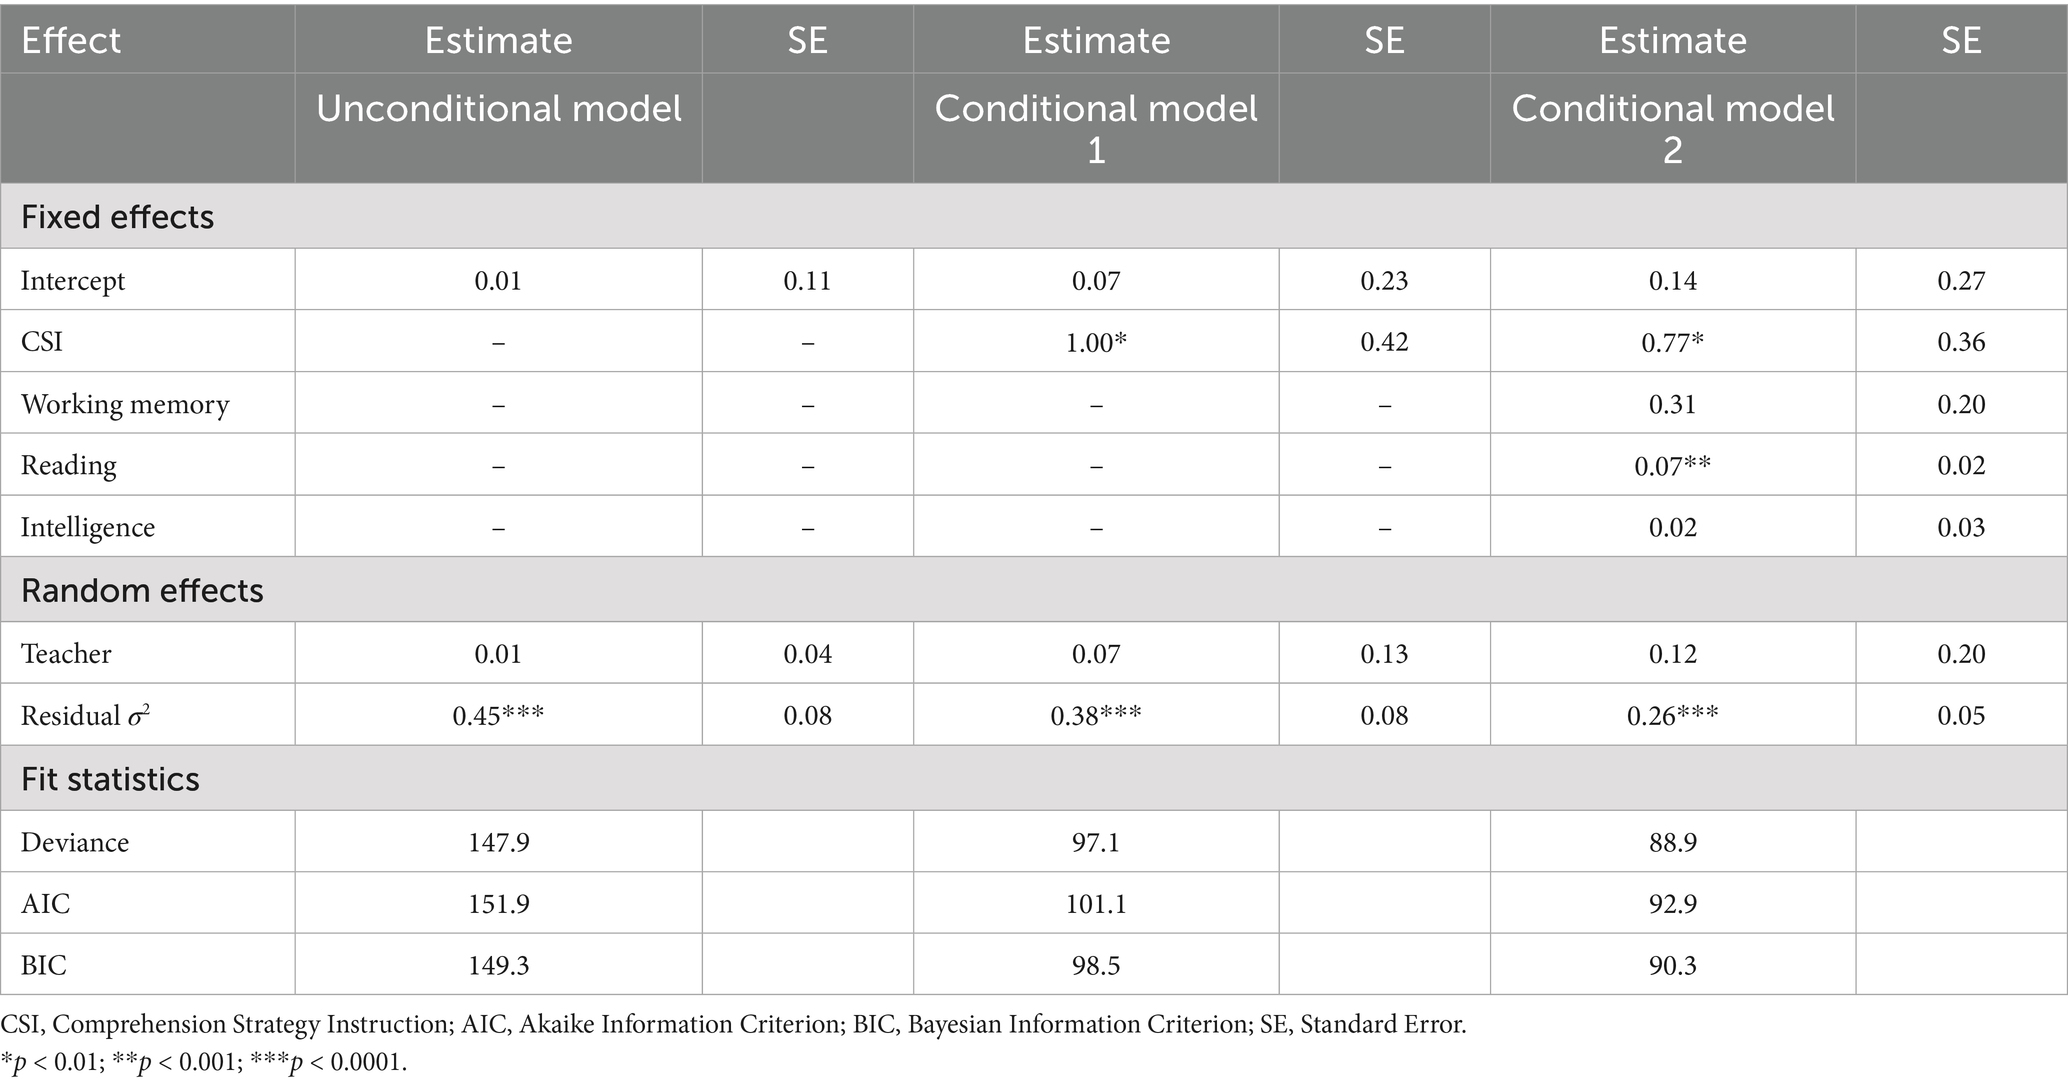Click the Fit statistics section row
Viewport: 2068px width, 1086px height.
click(x=110, y=779)
